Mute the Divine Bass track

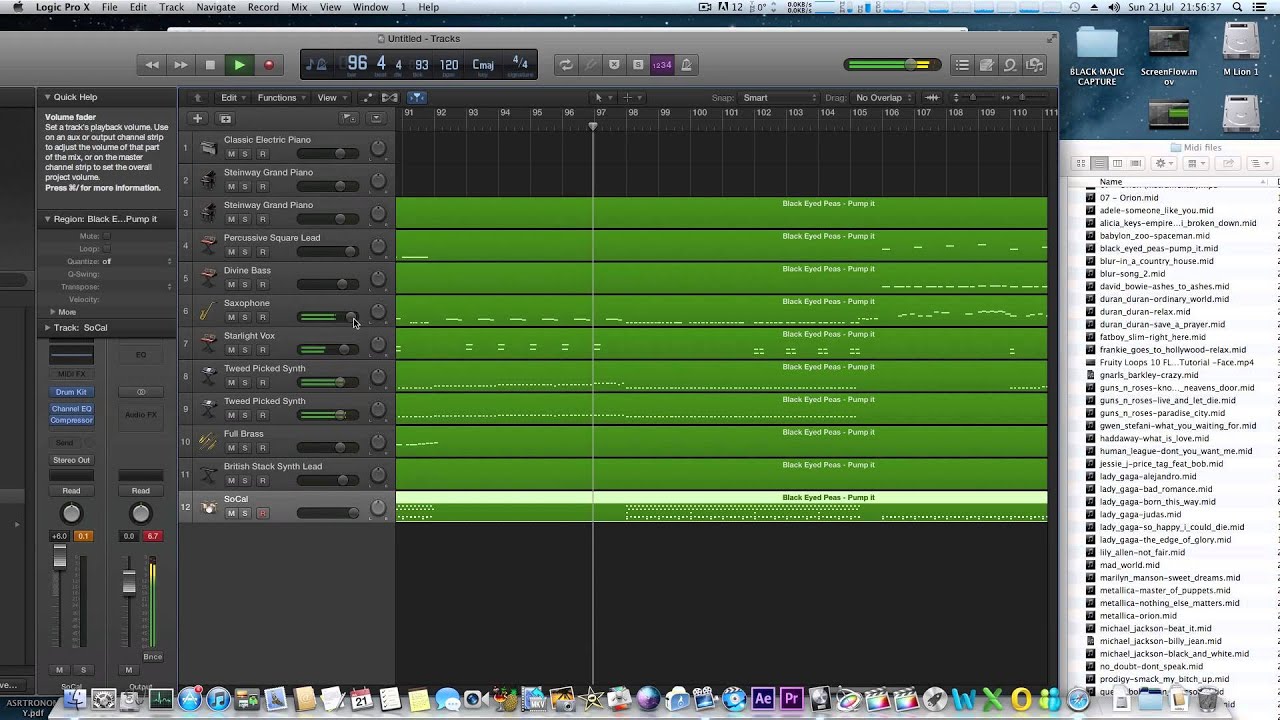(x=231, y=285)
